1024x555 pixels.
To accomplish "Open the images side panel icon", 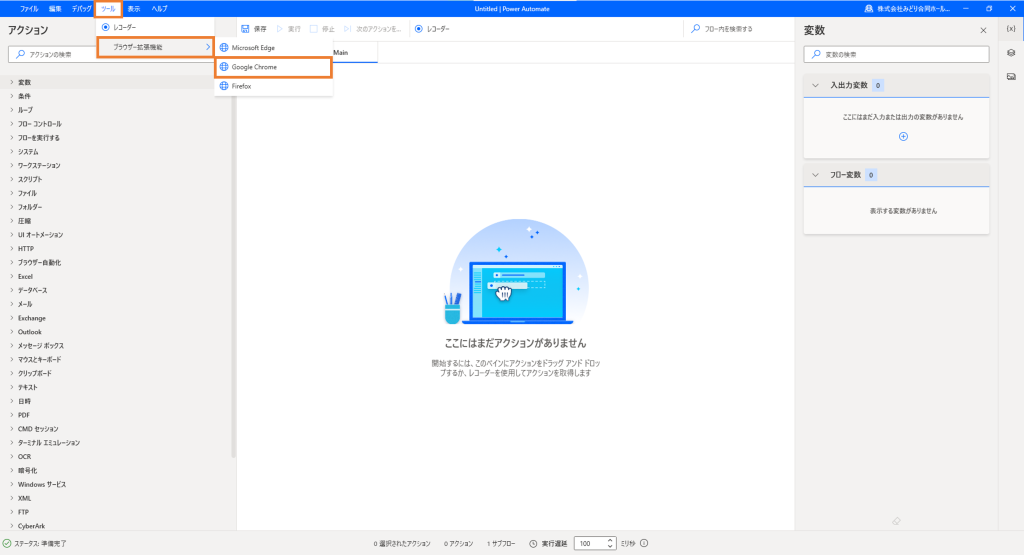I will point(1011,76).
